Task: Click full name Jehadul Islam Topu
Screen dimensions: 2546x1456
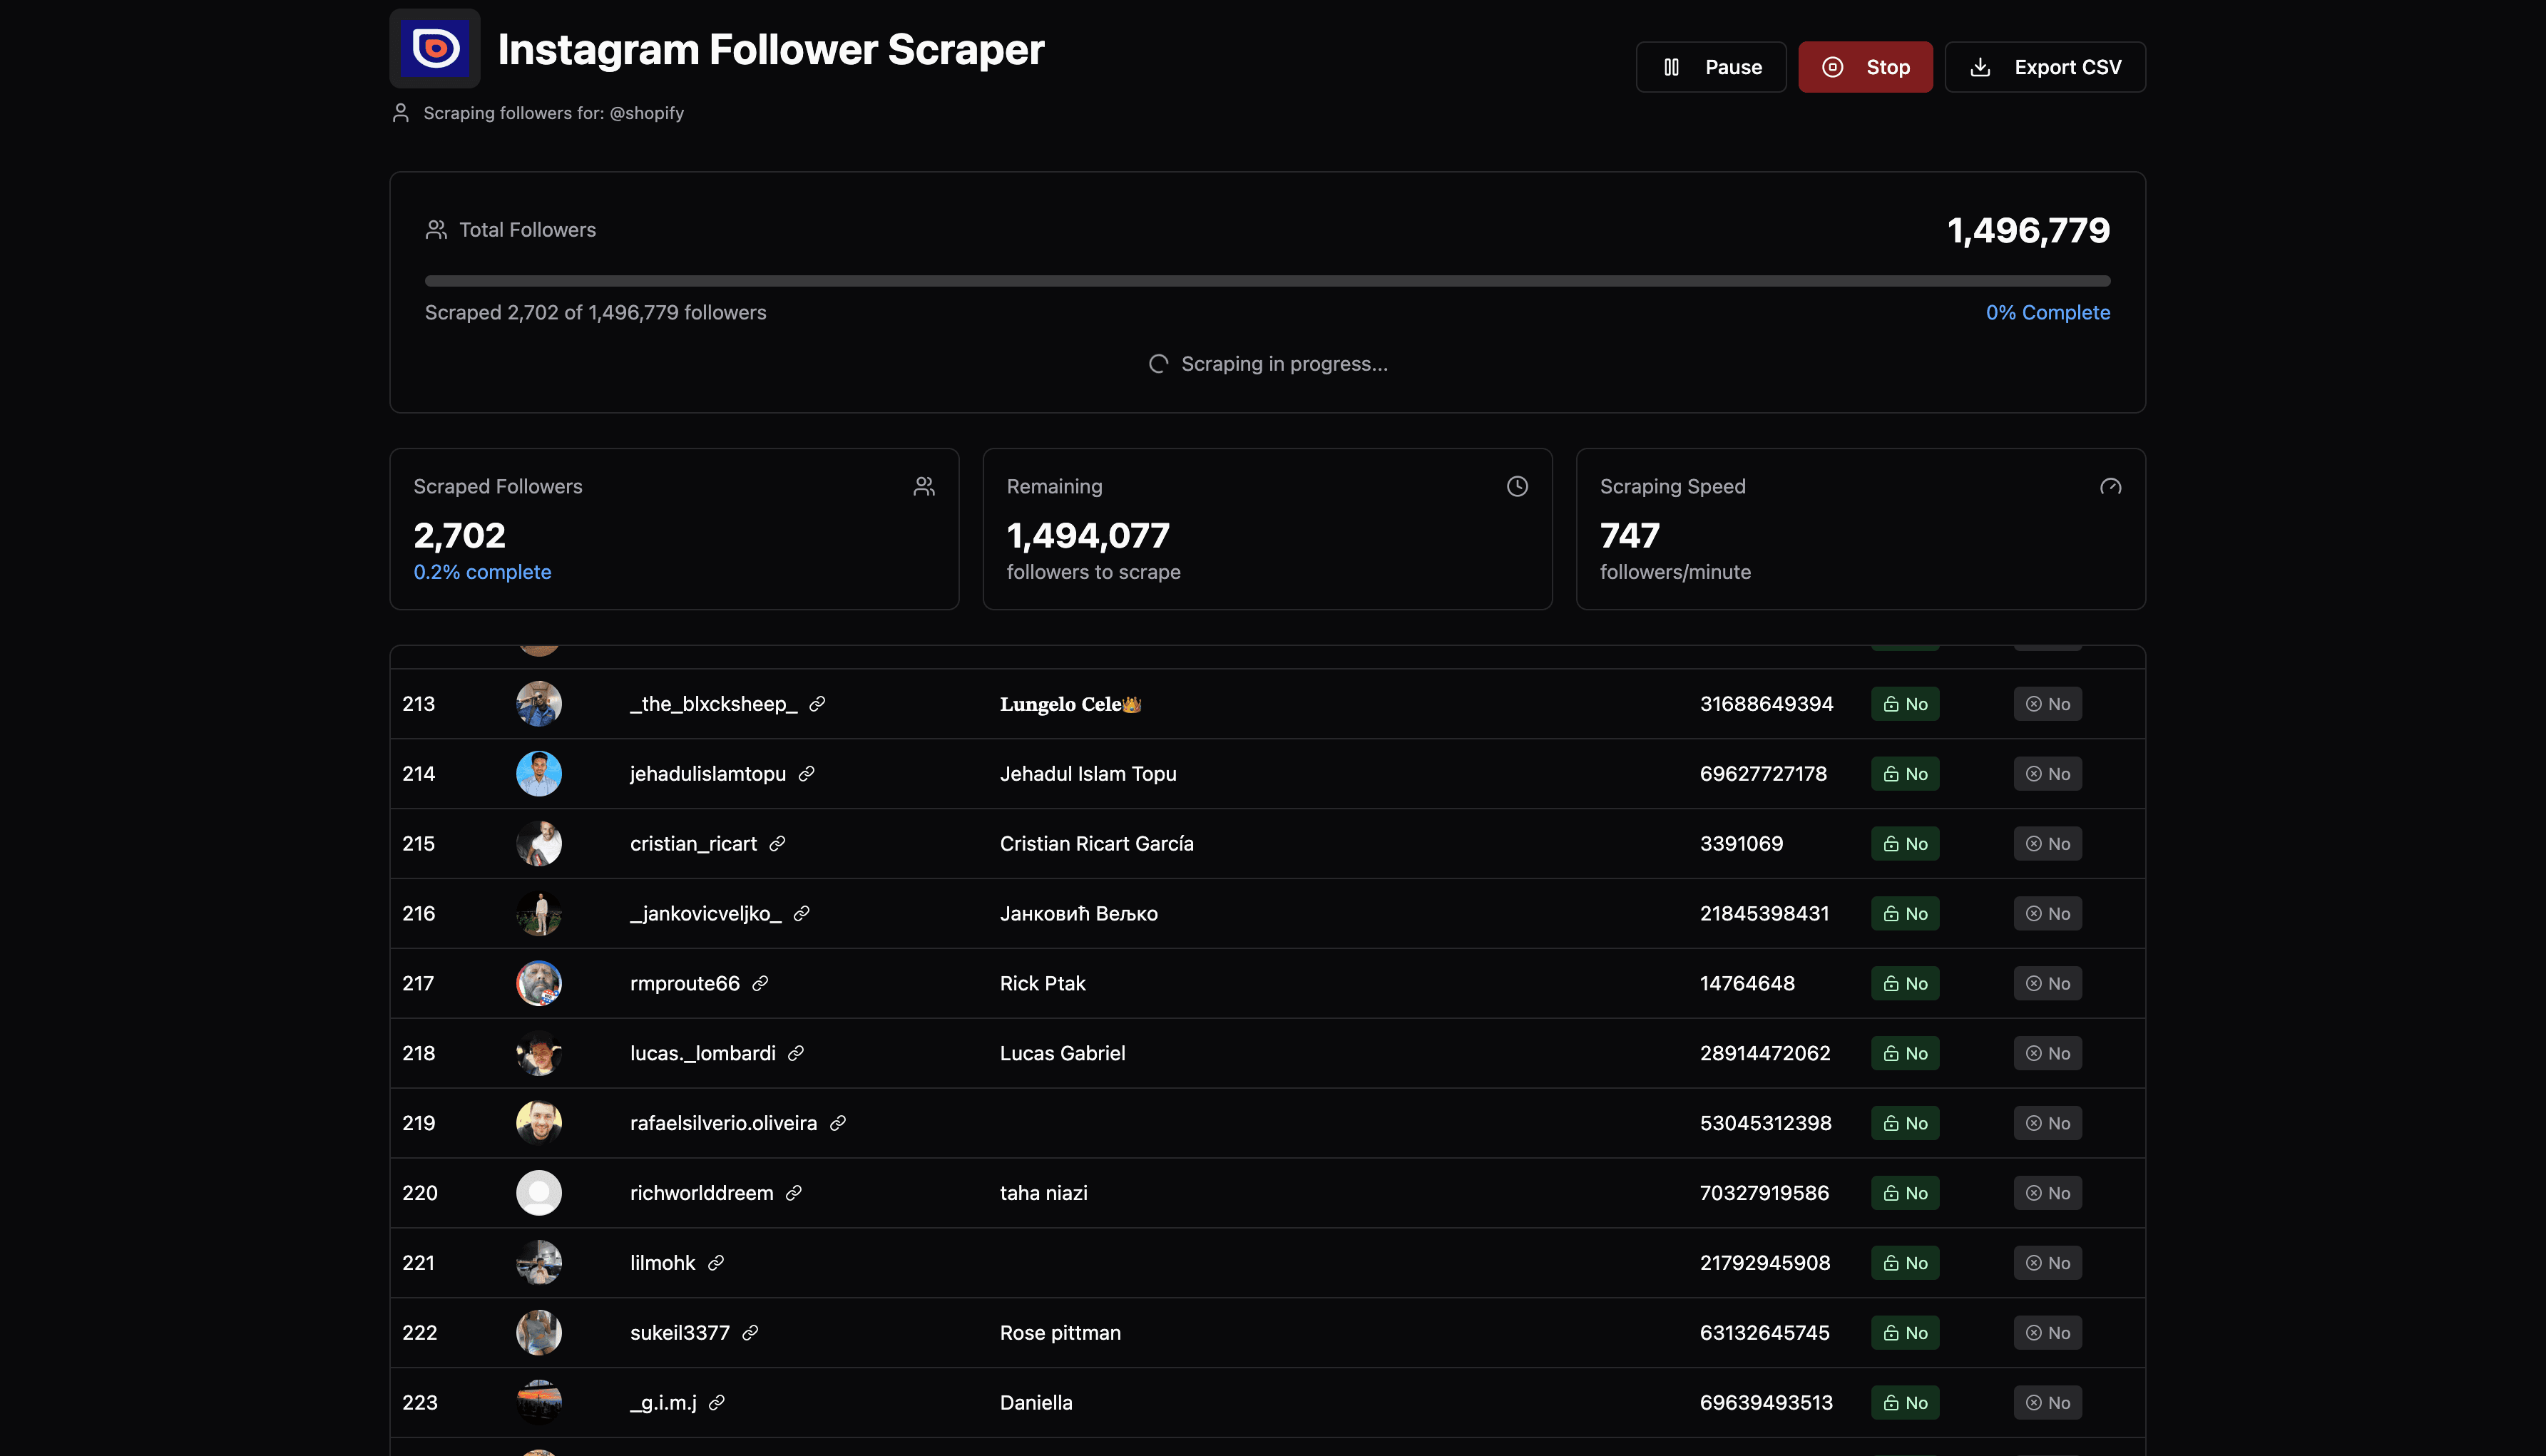Action: click(x=1088, y=774)
